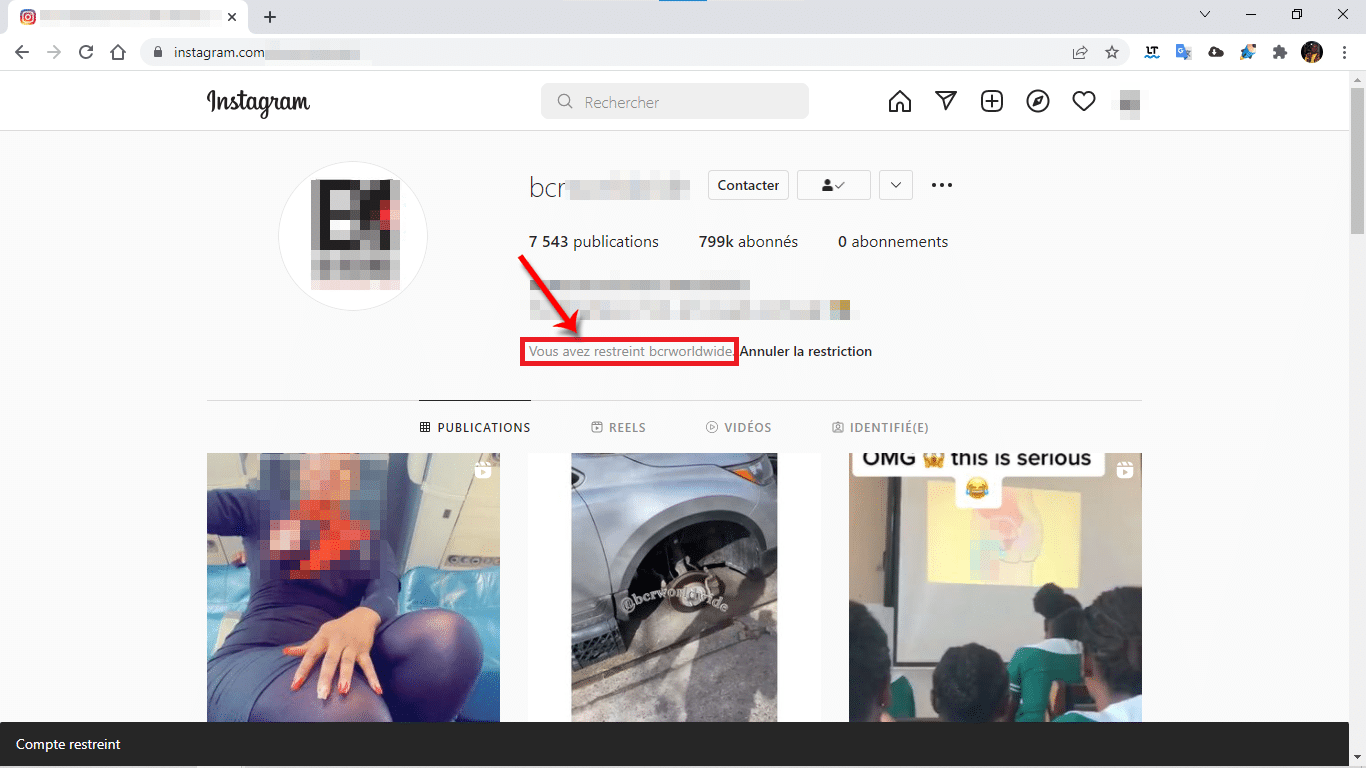Open the tab search chevron
Image resolution: width=1366 pixels, height=768 pixels.
(1205, 14)
